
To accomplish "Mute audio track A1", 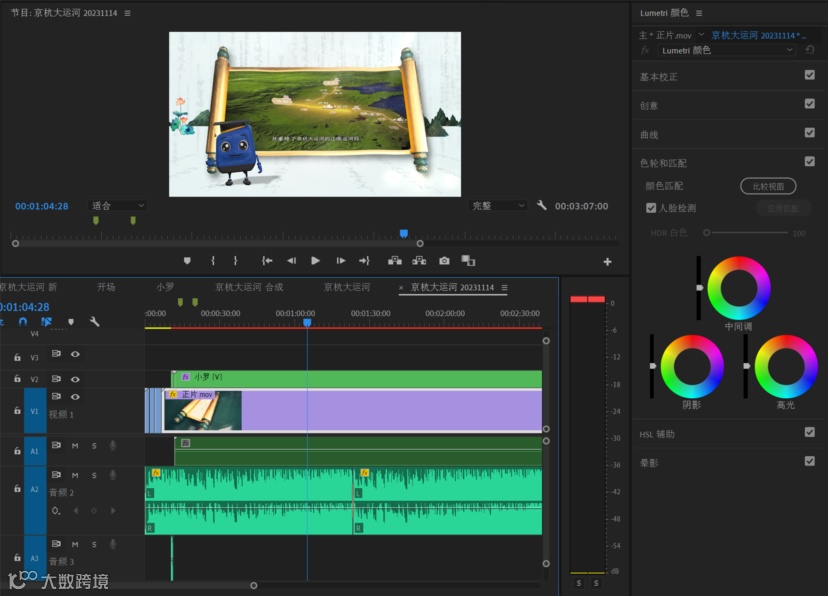I will click(75, 446).
